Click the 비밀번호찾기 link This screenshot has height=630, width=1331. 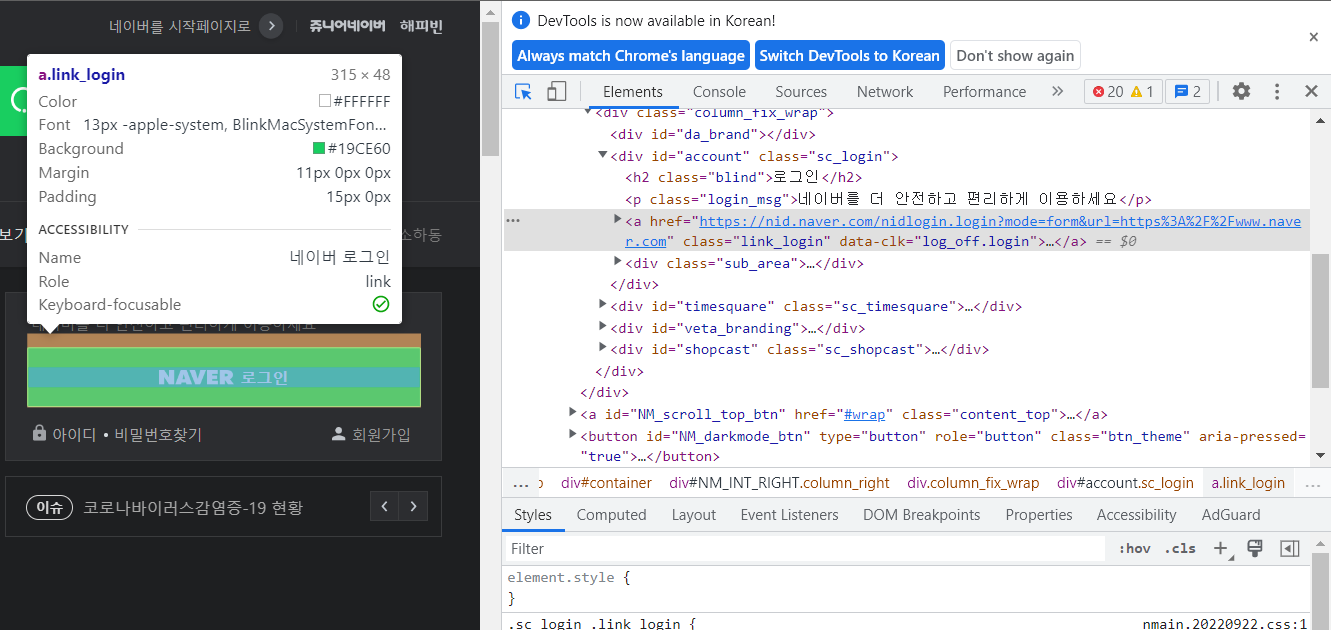(x=158, y=435)
